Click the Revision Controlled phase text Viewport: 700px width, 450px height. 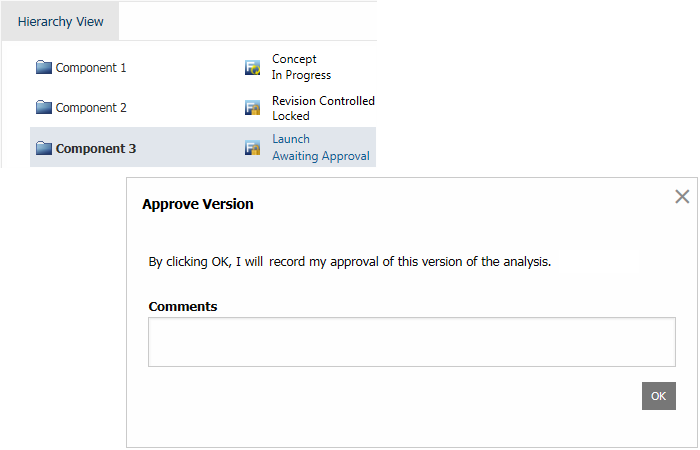(323, 101)
